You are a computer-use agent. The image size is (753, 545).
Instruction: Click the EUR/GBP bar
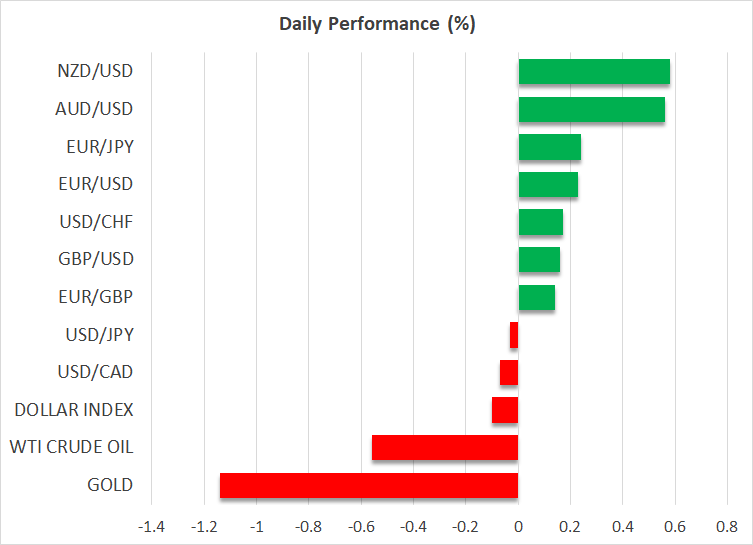(x=536, y=297)
